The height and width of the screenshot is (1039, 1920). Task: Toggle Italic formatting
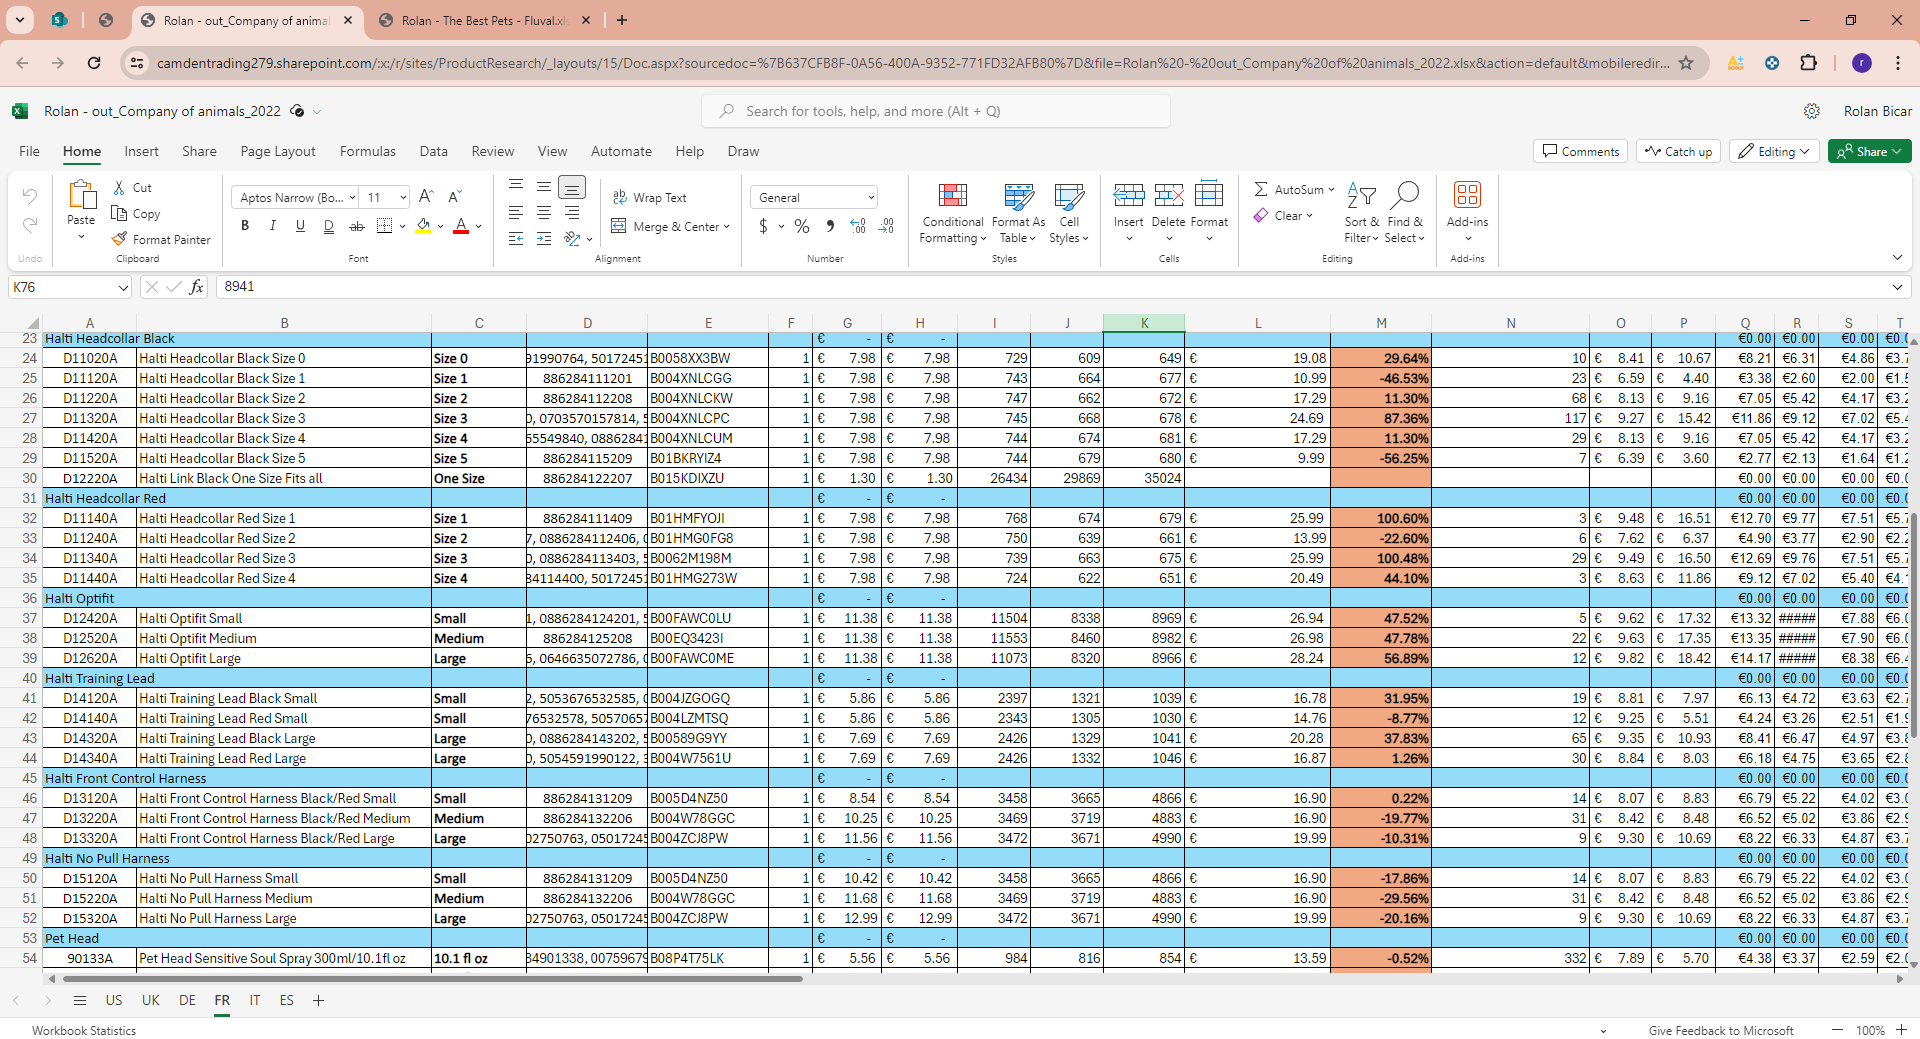pos(272,226)
